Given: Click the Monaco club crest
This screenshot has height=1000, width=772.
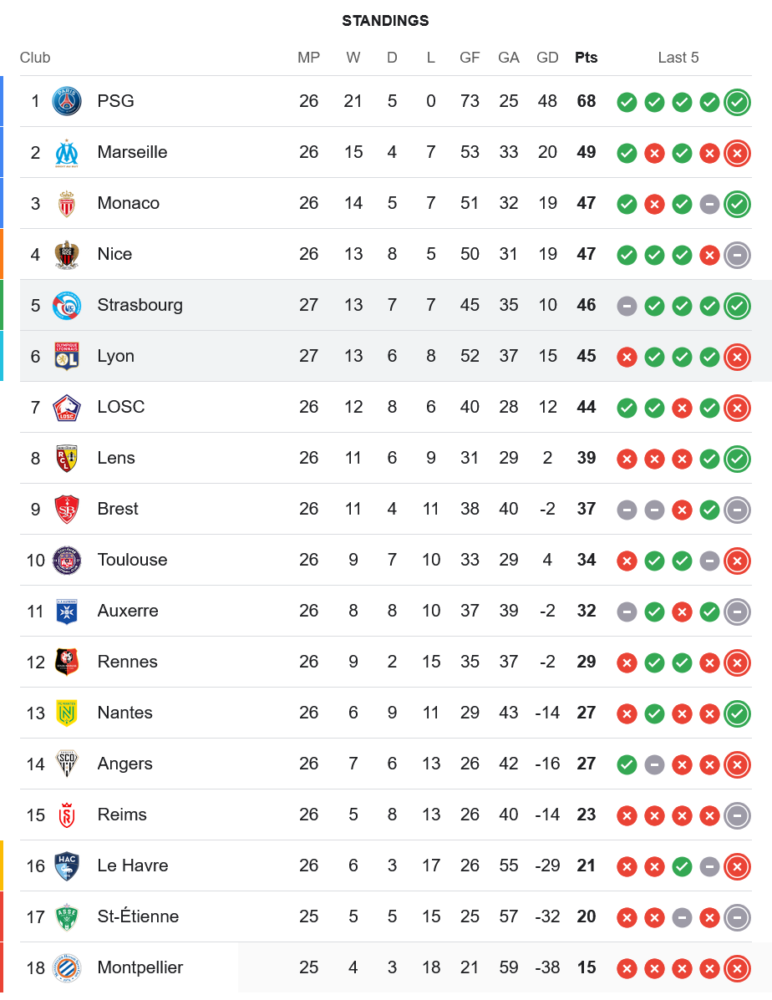Looking at the screenshot, I should [67, 203].
